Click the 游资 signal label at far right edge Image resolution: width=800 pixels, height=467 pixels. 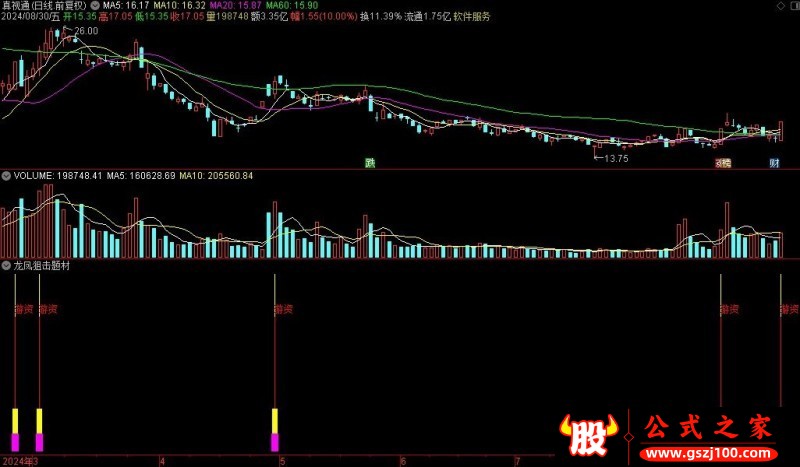790,309
